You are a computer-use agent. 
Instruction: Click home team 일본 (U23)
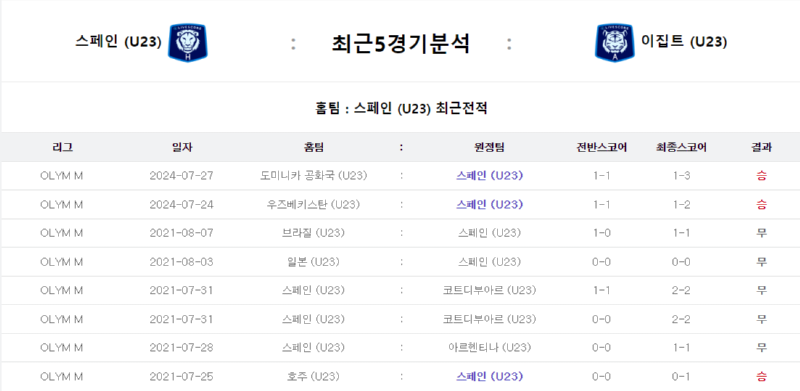313,262
